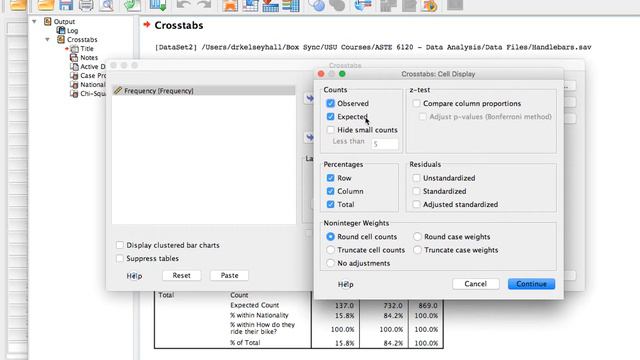
Task: Zoom the Cell Display dialog green button
Action: pyautogui.click(x=342, y=74)
